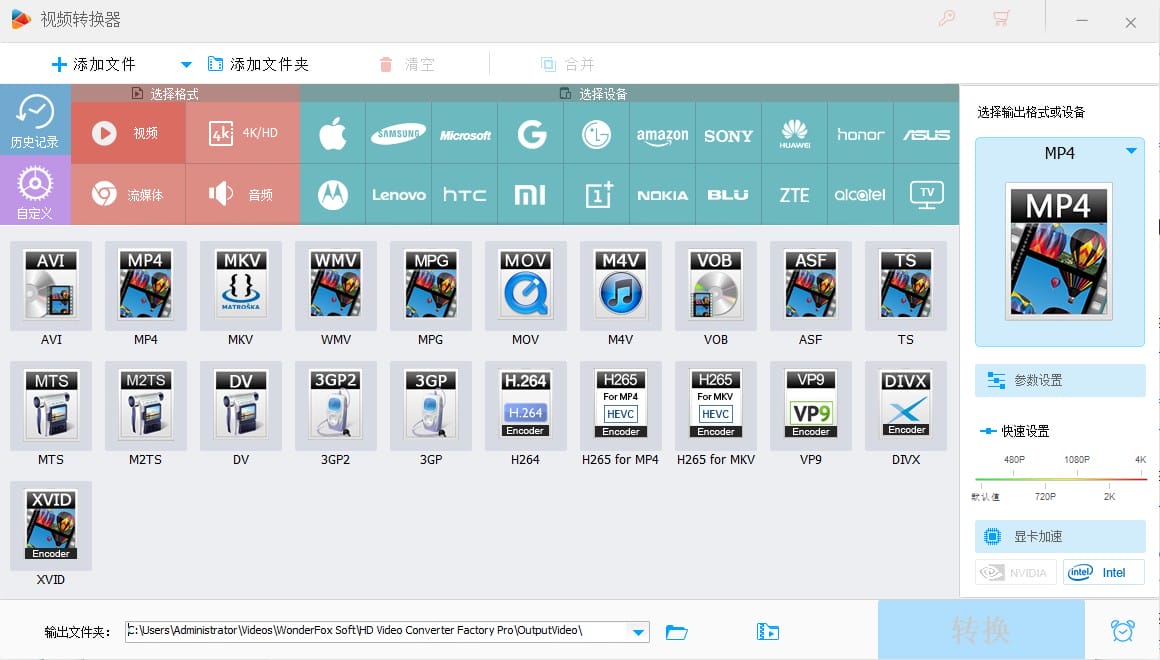This screenshot has height=660, width=1160.
Task: Open 参数设置 parameter settings
Action: tap(1060, 380)
